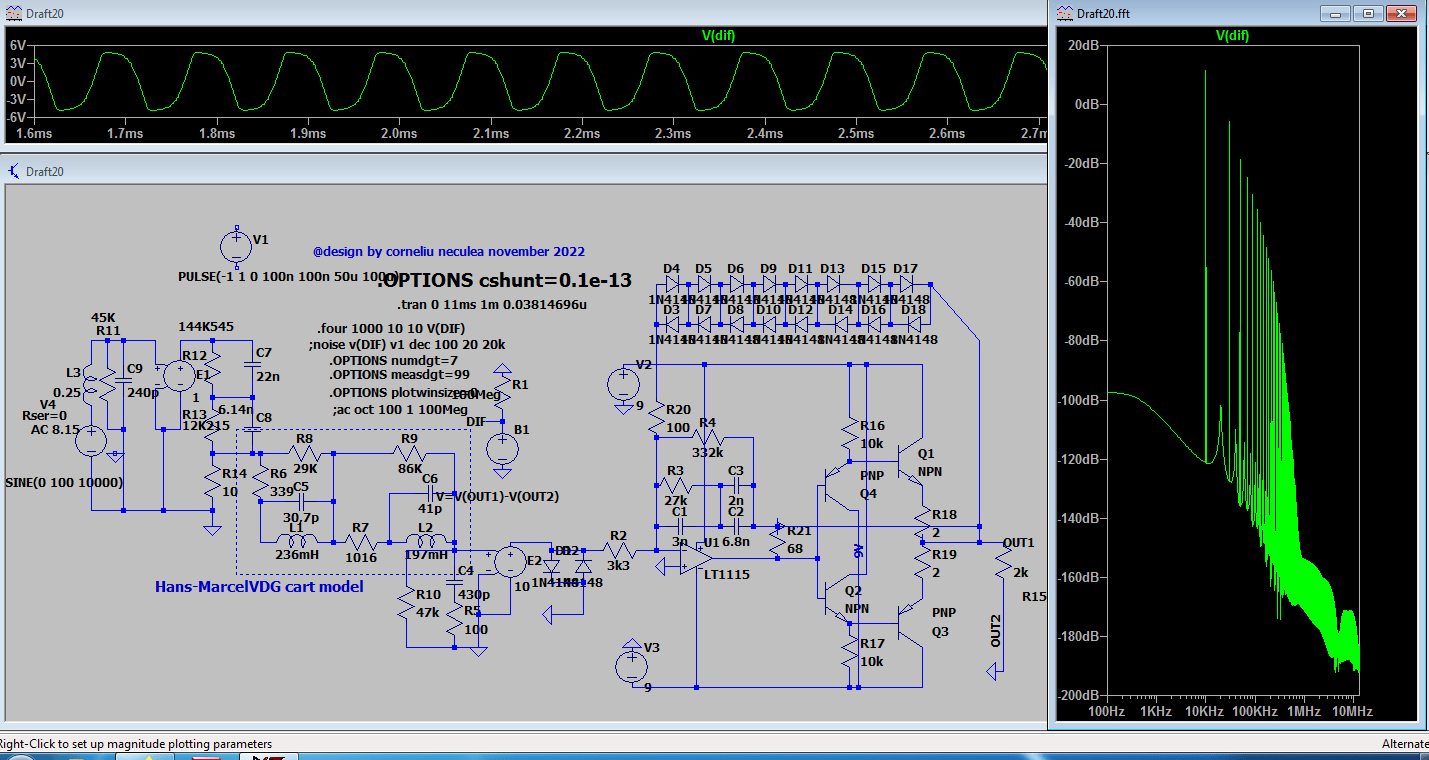Viewport: 1429px width, 760px height.
Task: Click the 2.0ms label on time axis
Action: point(398,133)
